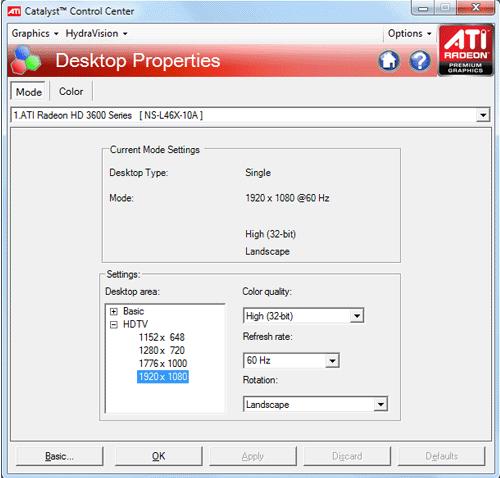Open the Options menu
500x478 pixels.
click(x=410, y=33)
